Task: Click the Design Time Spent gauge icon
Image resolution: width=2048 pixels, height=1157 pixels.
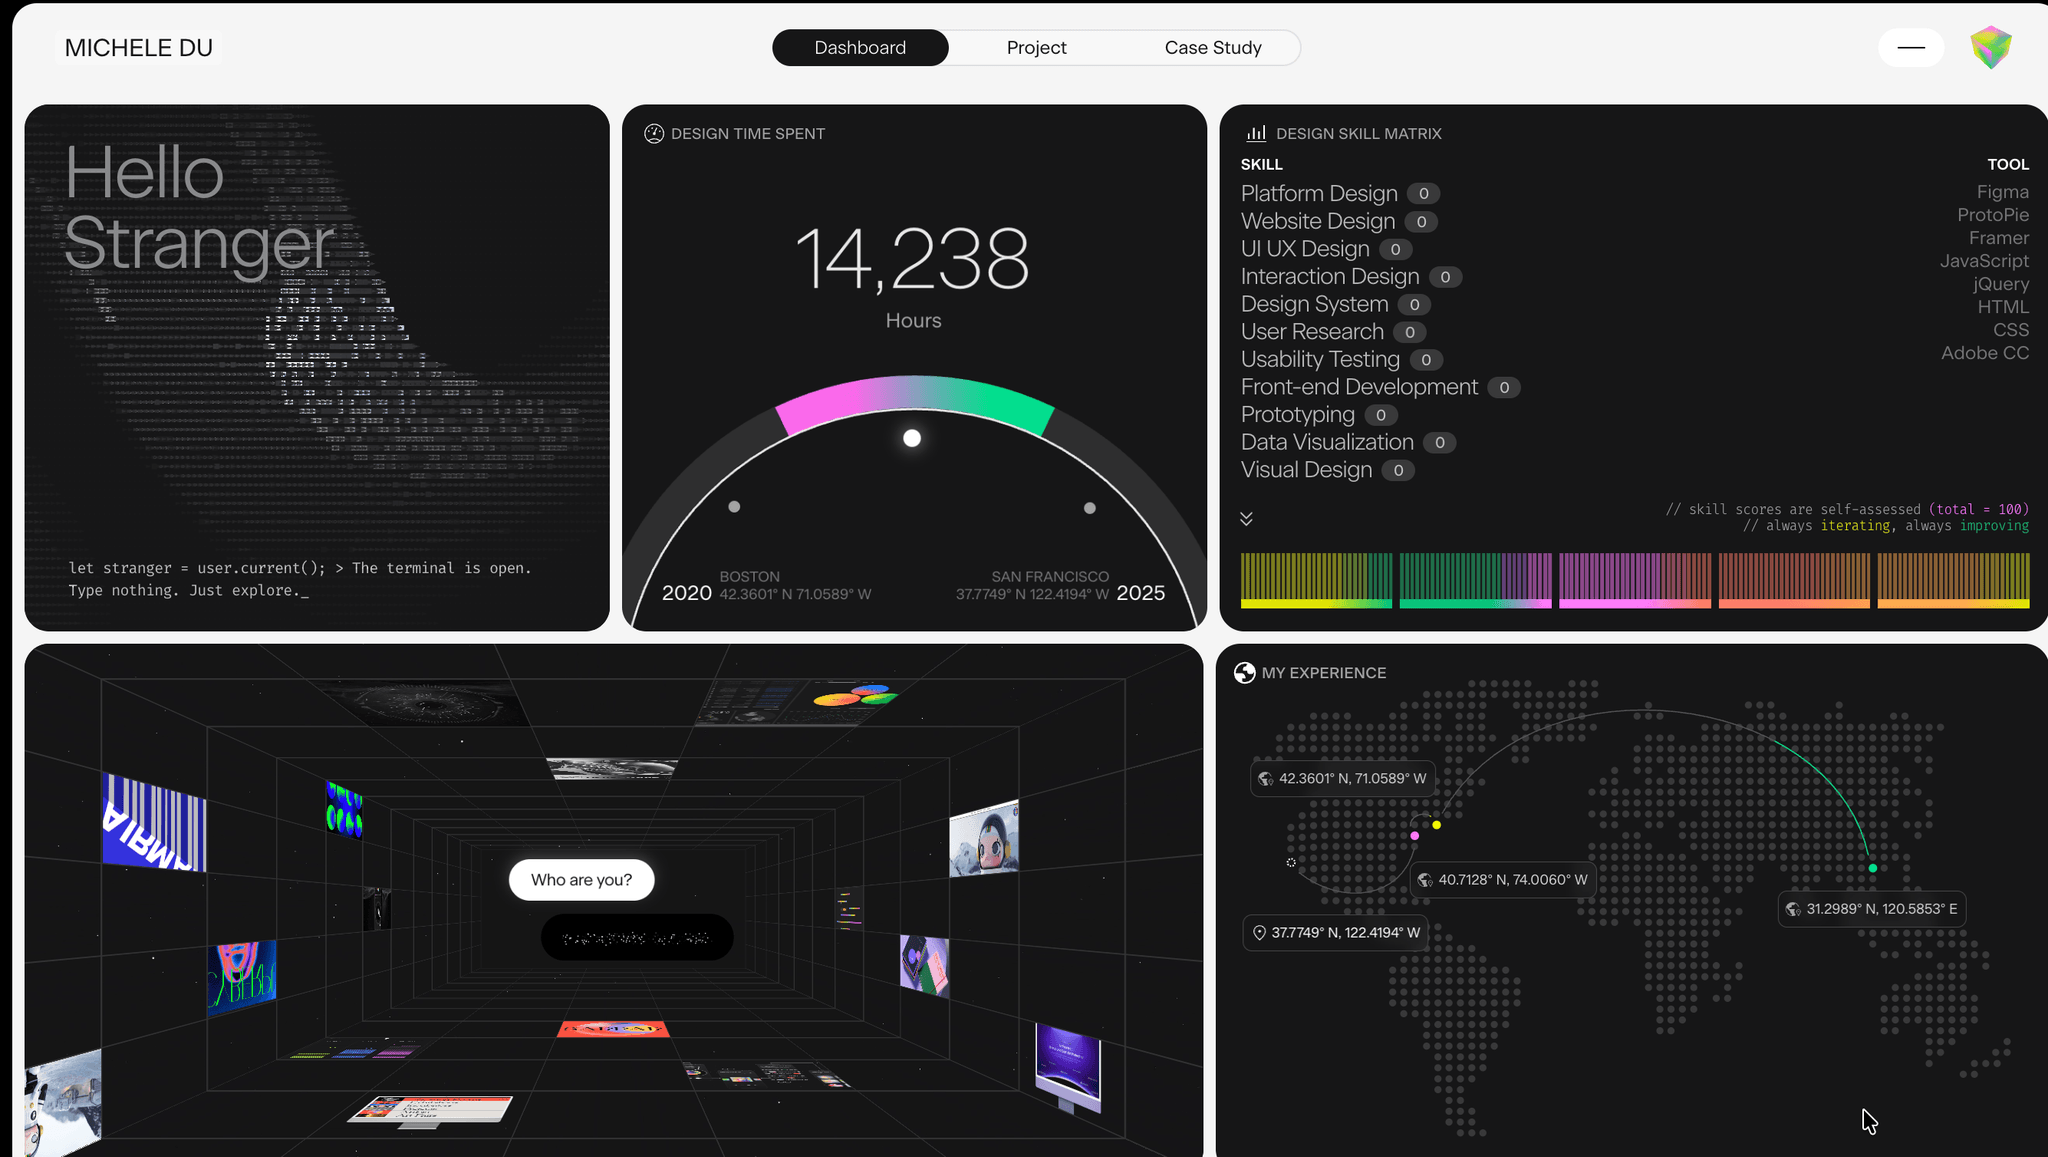Action: point(654,134)
